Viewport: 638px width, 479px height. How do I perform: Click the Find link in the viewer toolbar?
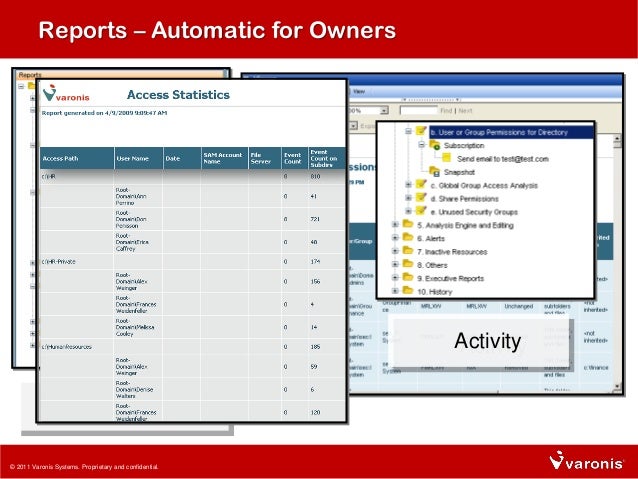coord(446,110)
